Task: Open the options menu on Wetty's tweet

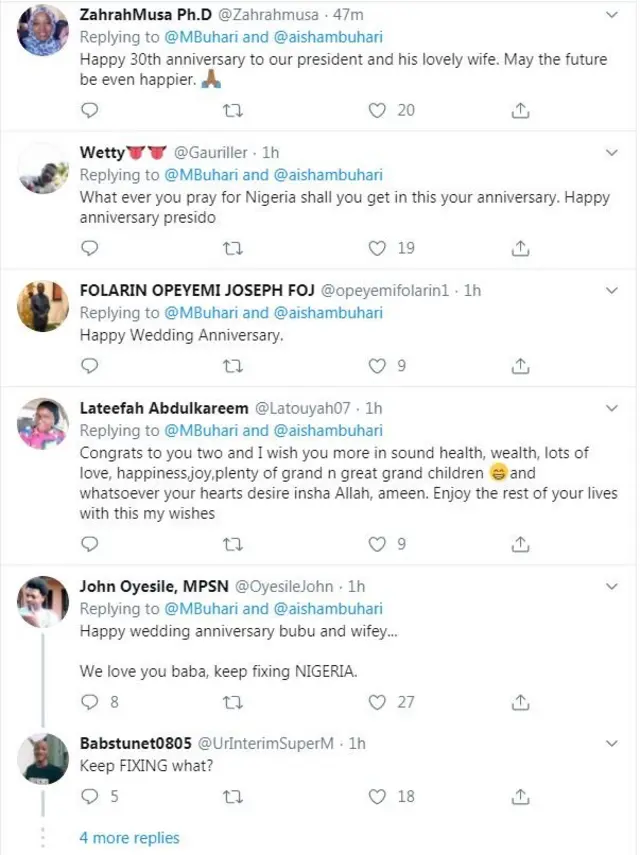Action: pyautogui.click(x=612, y=151)
